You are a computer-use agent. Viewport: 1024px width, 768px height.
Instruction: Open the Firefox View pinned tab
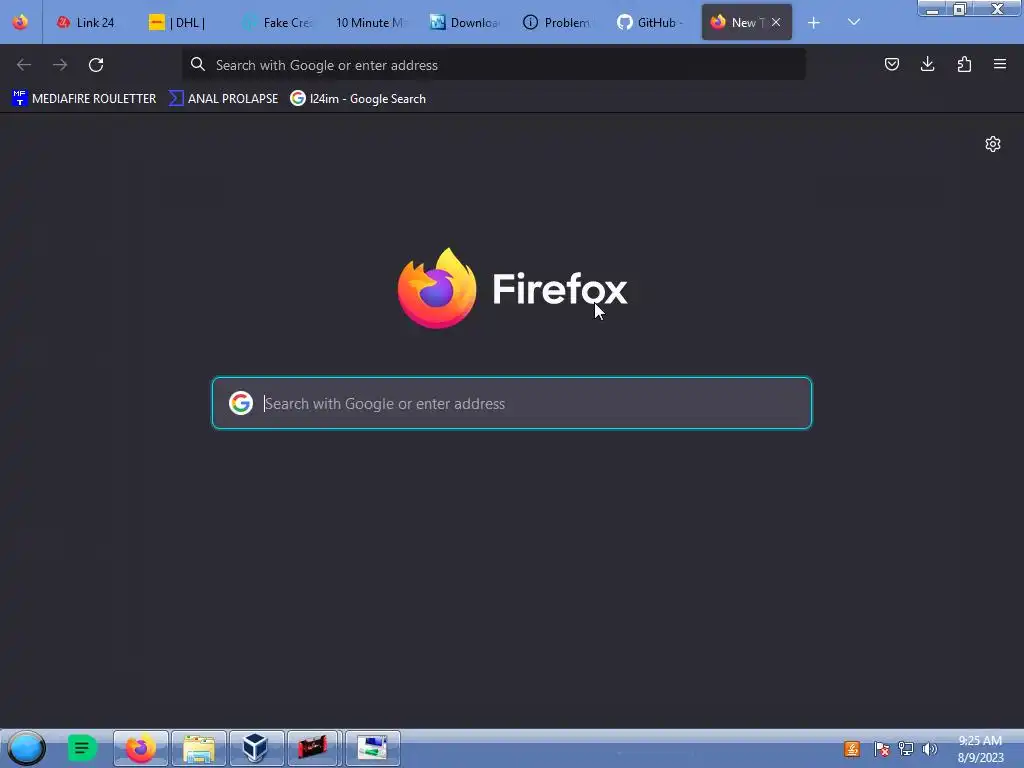pos(20,22)
